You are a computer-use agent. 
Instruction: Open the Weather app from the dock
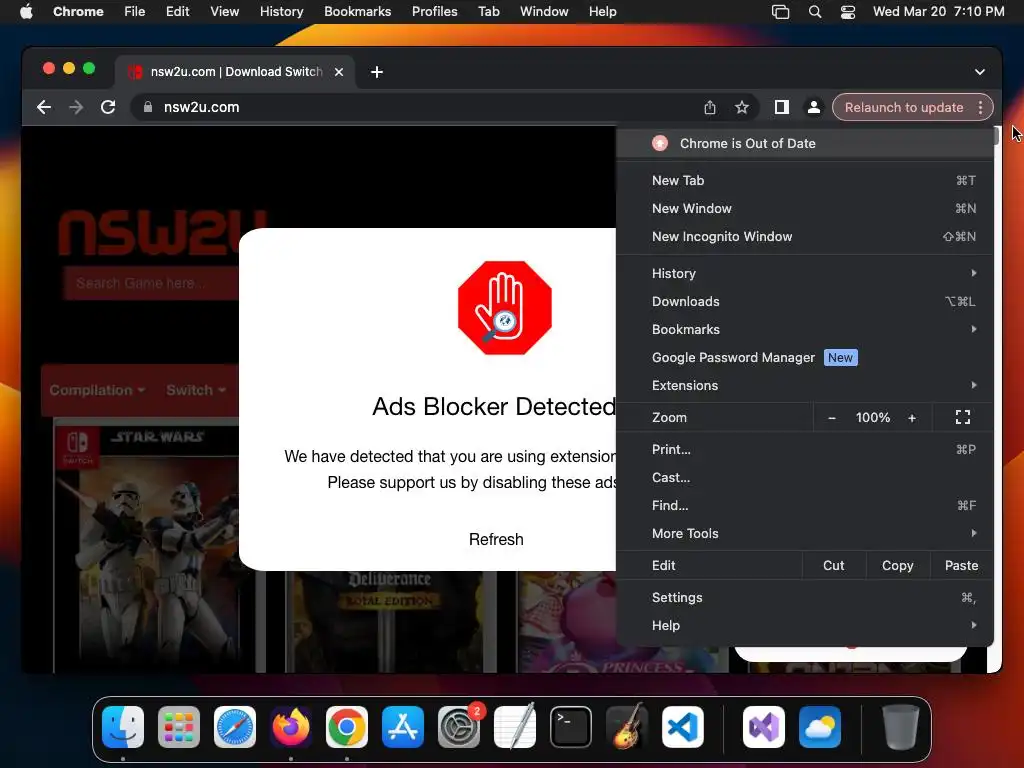click(x=820, y=727)
